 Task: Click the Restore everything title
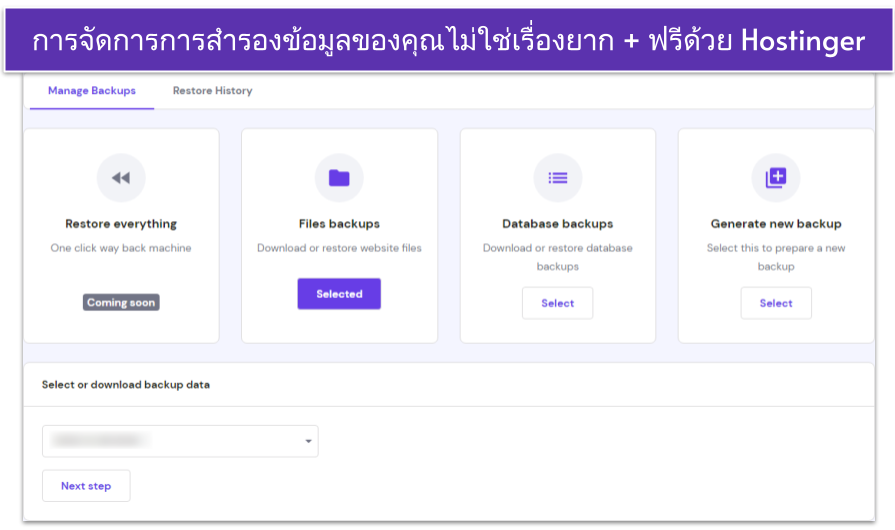(x=121, y=224)
